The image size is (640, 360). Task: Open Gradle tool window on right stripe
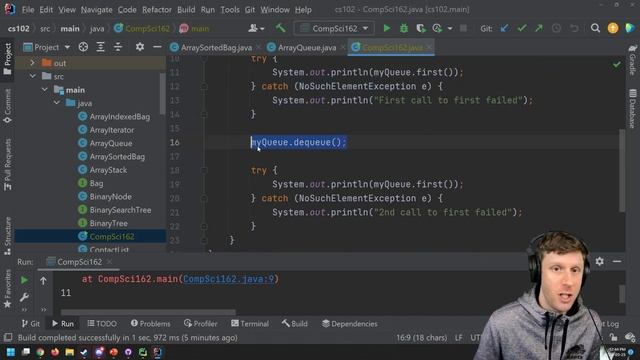(632, 60)
